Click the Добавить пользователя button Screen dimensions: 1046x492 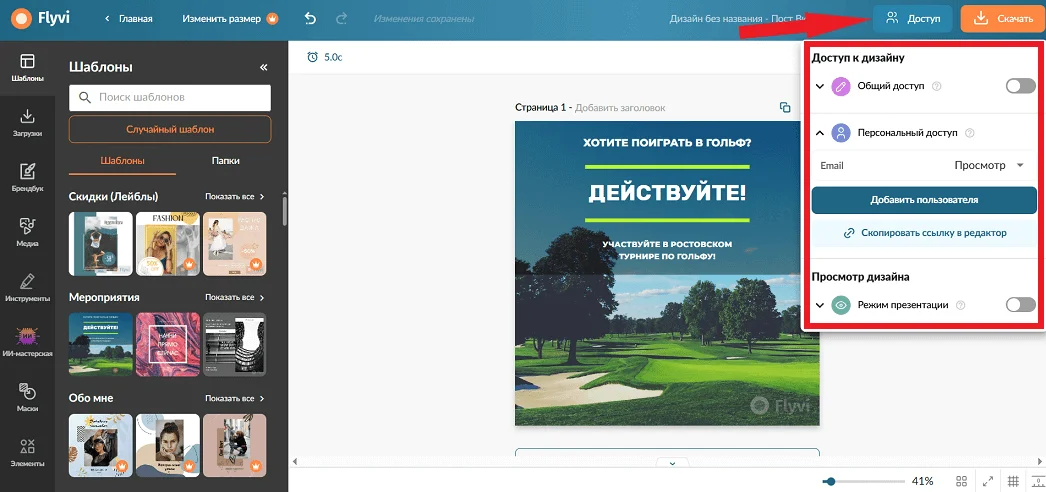(923, 200)
